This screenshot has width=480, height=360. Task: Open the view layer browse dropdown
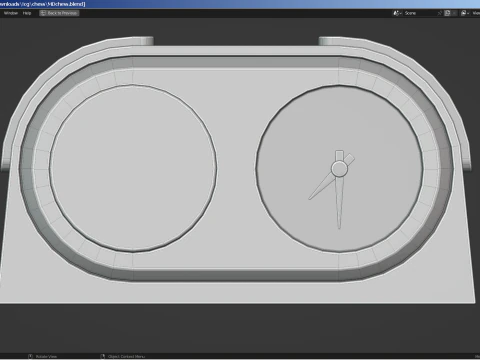[465, 13]
